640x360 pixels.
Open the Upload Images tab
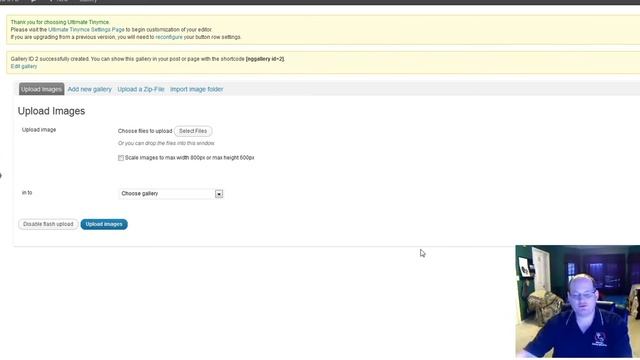click(41, 89)
